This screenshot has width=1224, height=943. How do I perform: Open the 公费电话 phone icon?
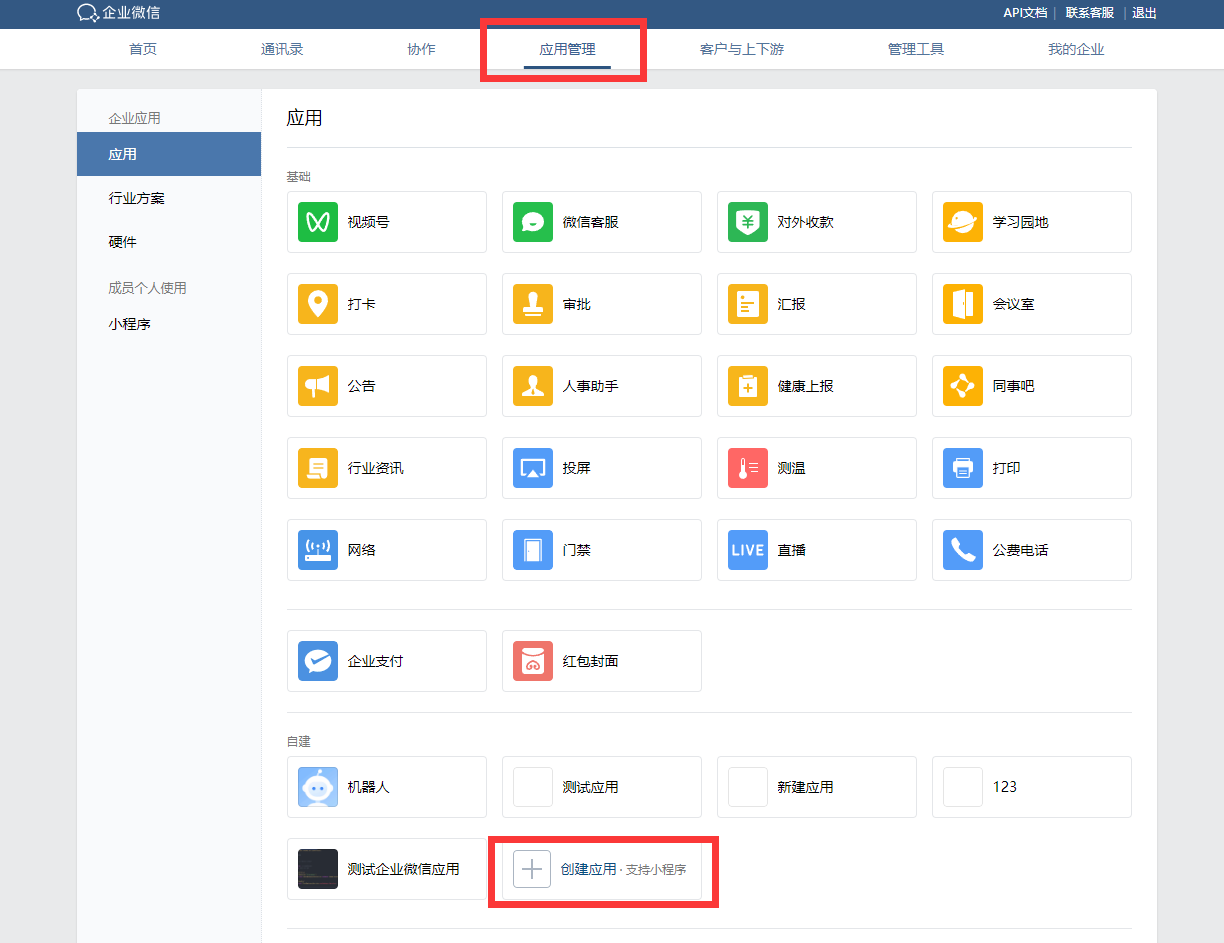[963, 550]
